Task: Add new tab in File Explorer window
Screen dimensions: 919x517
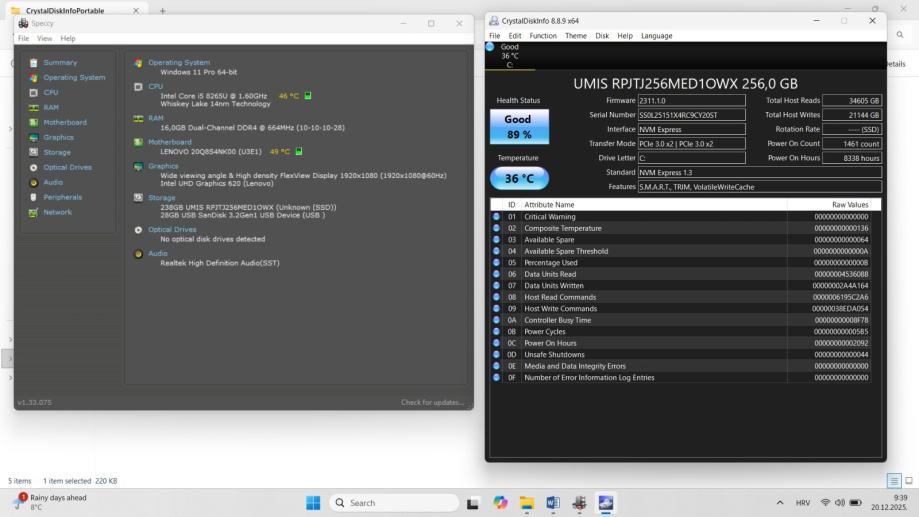Action: pos(162,11)
